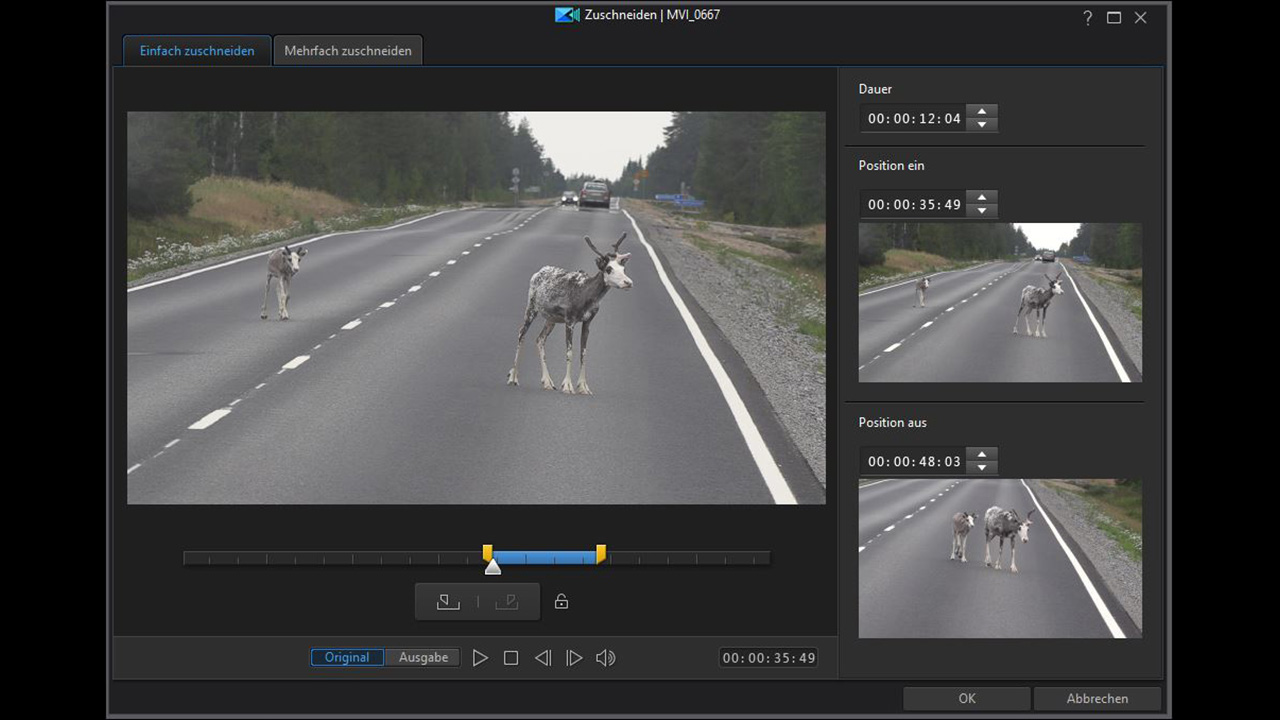The width and height of the screenshot is (1280, 720).
Task: Click the Position aus preview thumbnail
Action: pos(1000,558)
